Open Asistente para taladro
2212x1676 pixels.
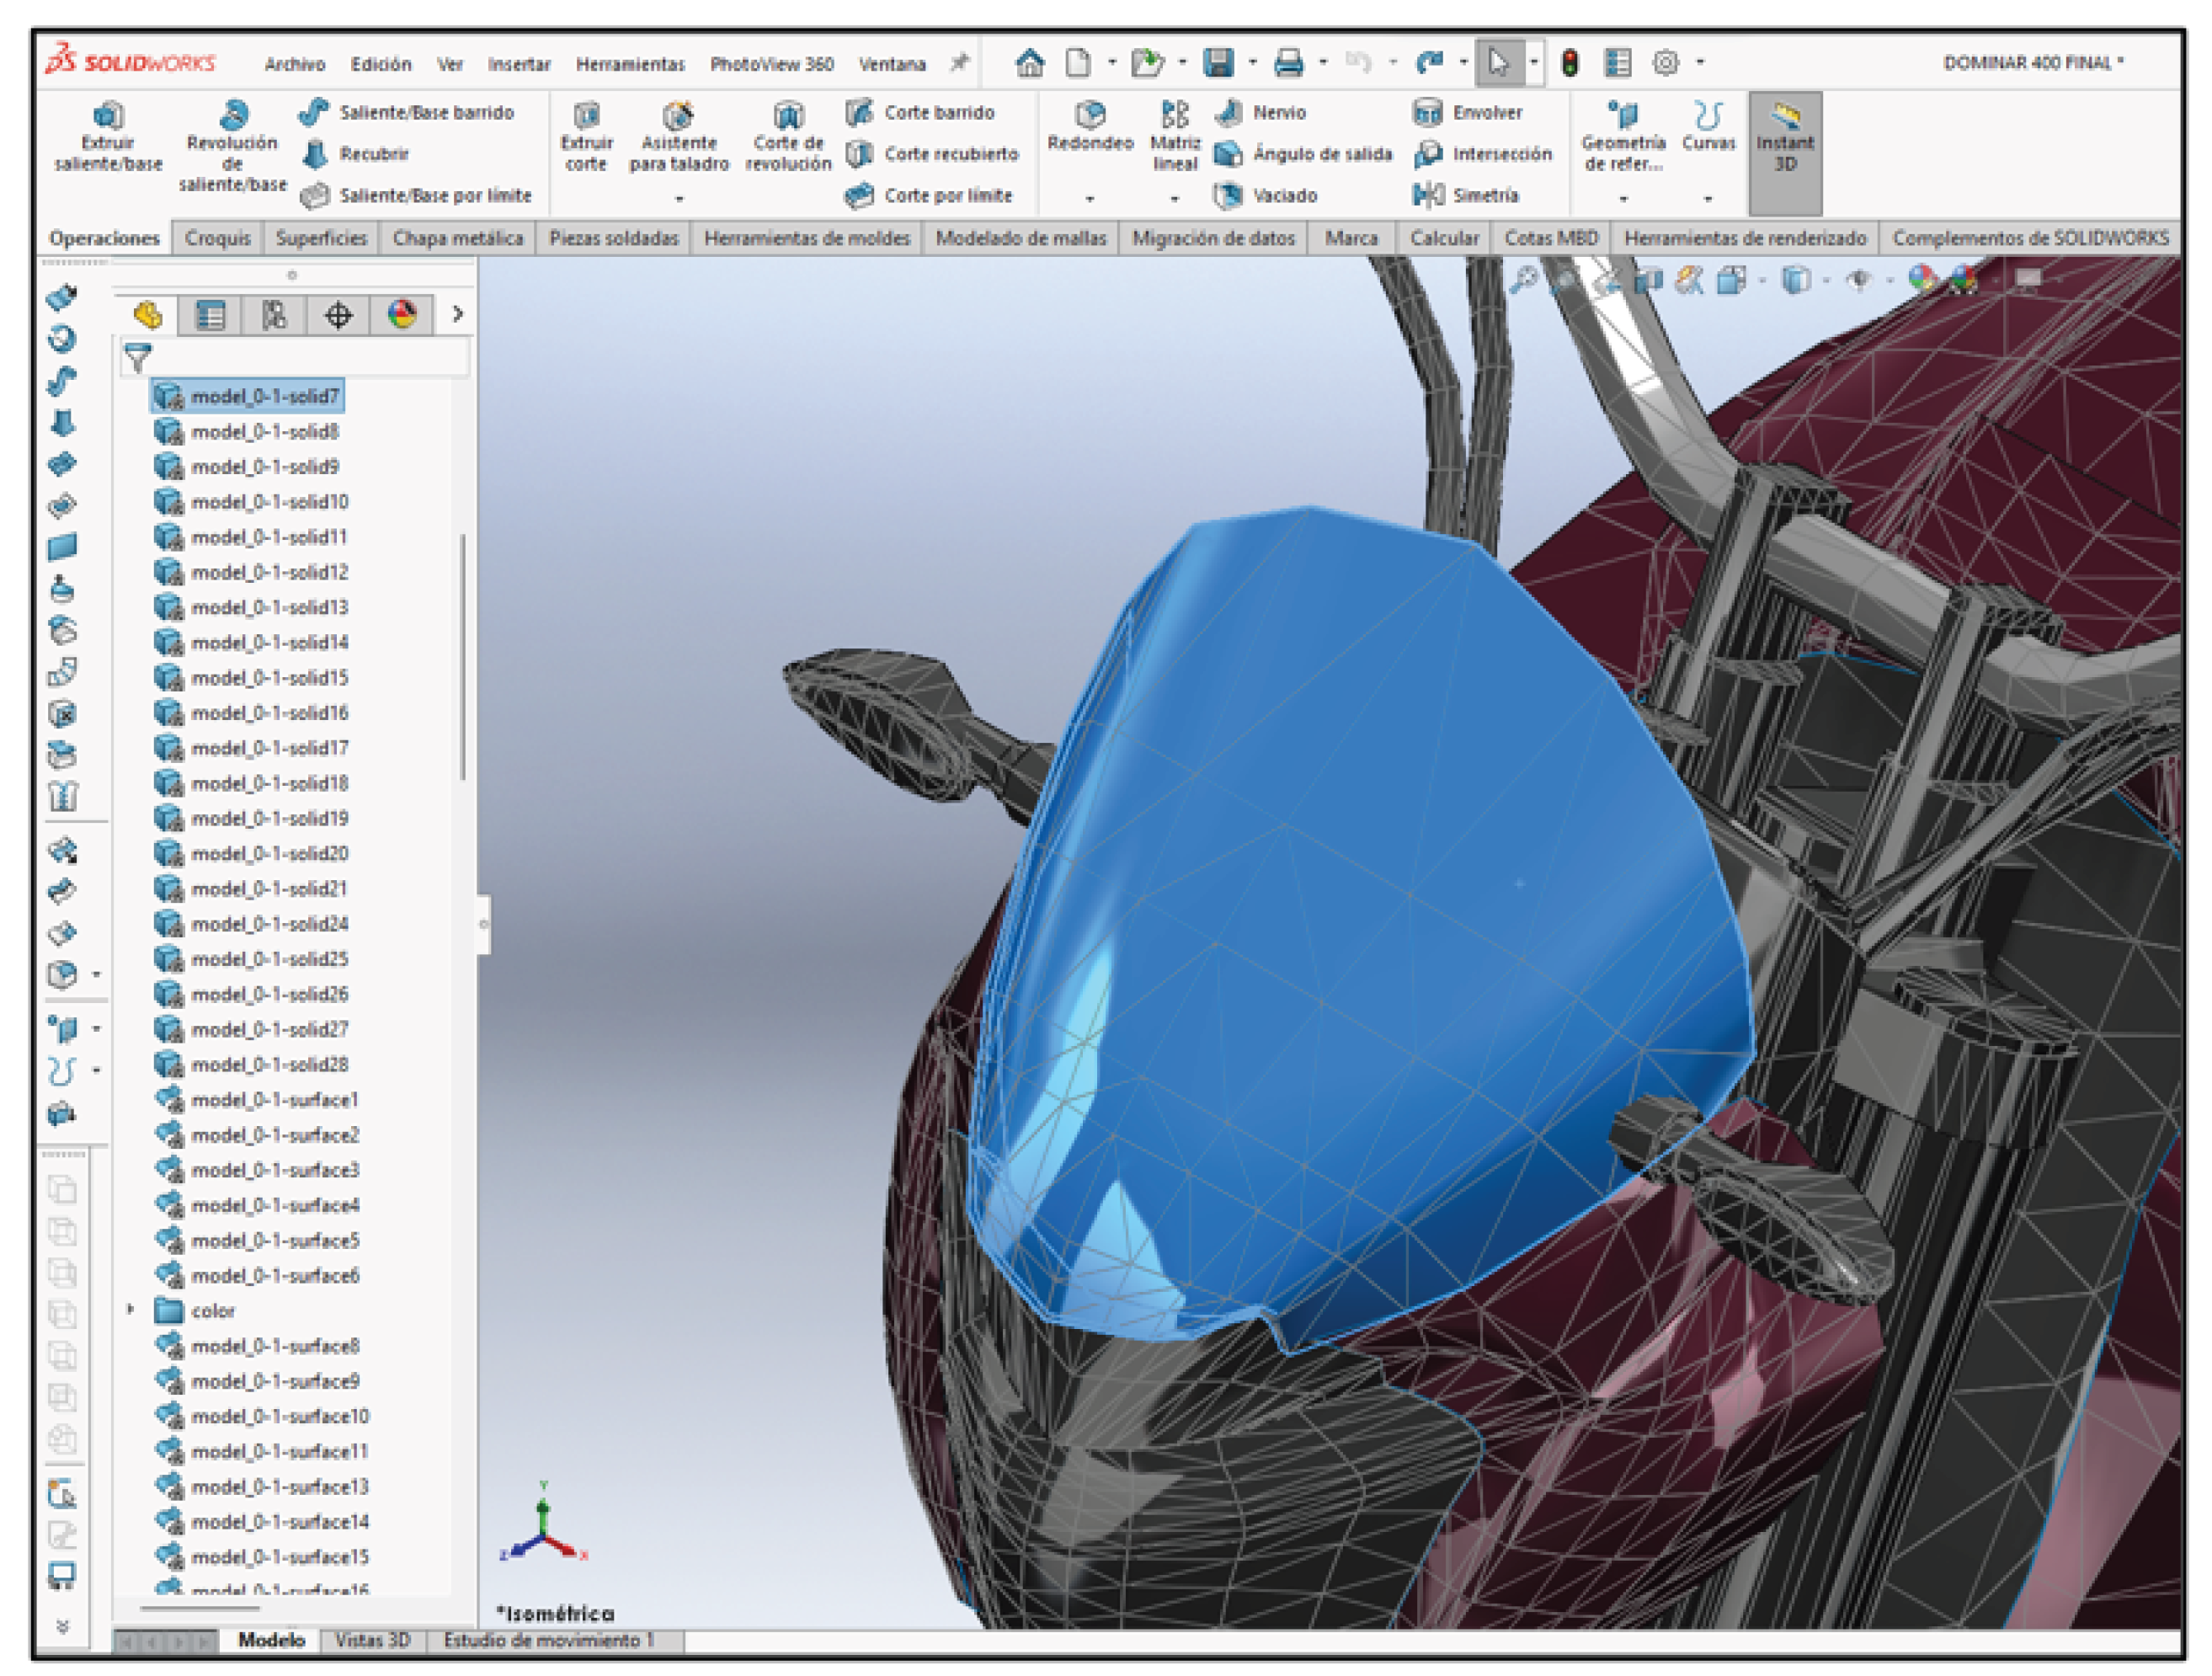click(x=679, y=137)
